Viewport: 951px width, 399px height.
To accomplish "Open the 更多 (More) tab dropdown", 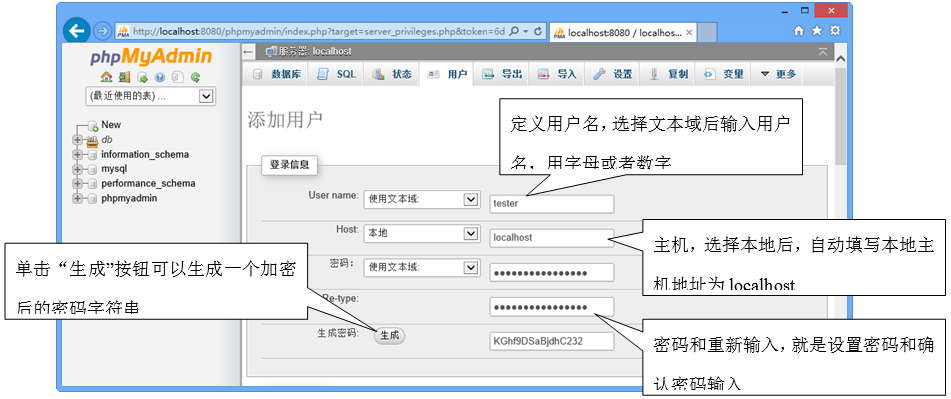I will pyautogui.click(x=777, y=75).
